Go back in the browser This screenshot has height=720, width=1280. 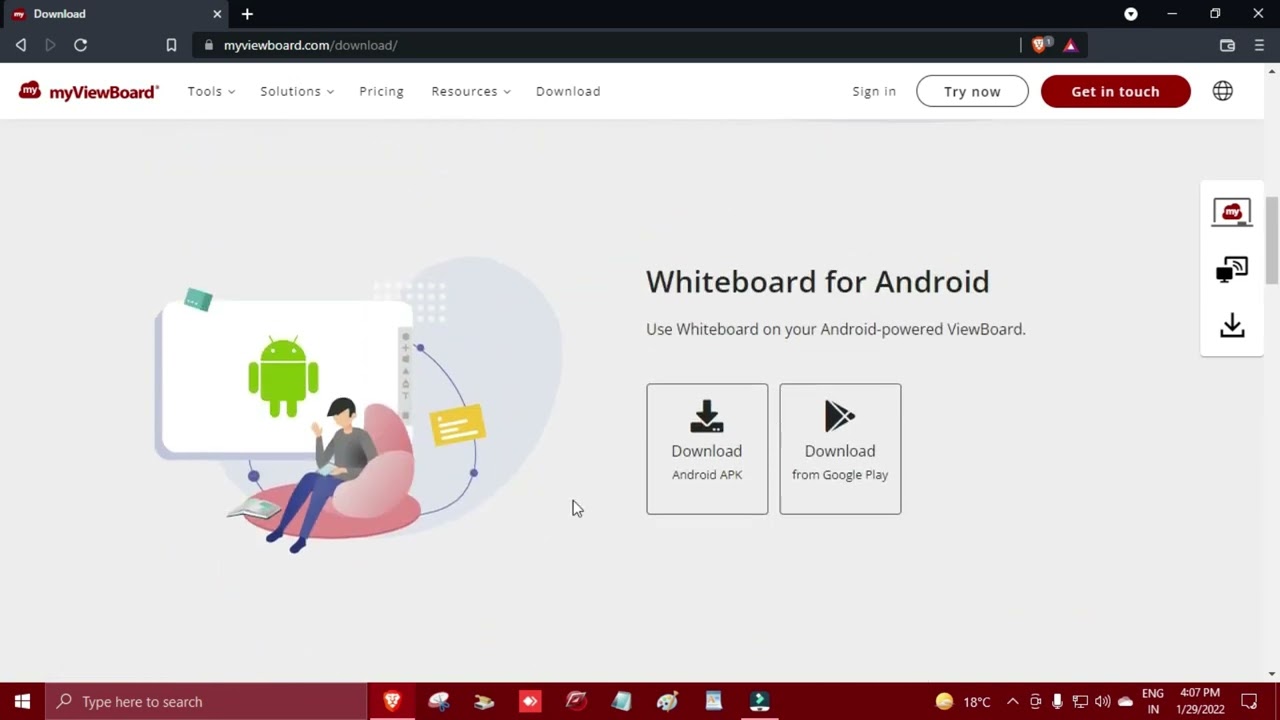click(x=21, y=45)
